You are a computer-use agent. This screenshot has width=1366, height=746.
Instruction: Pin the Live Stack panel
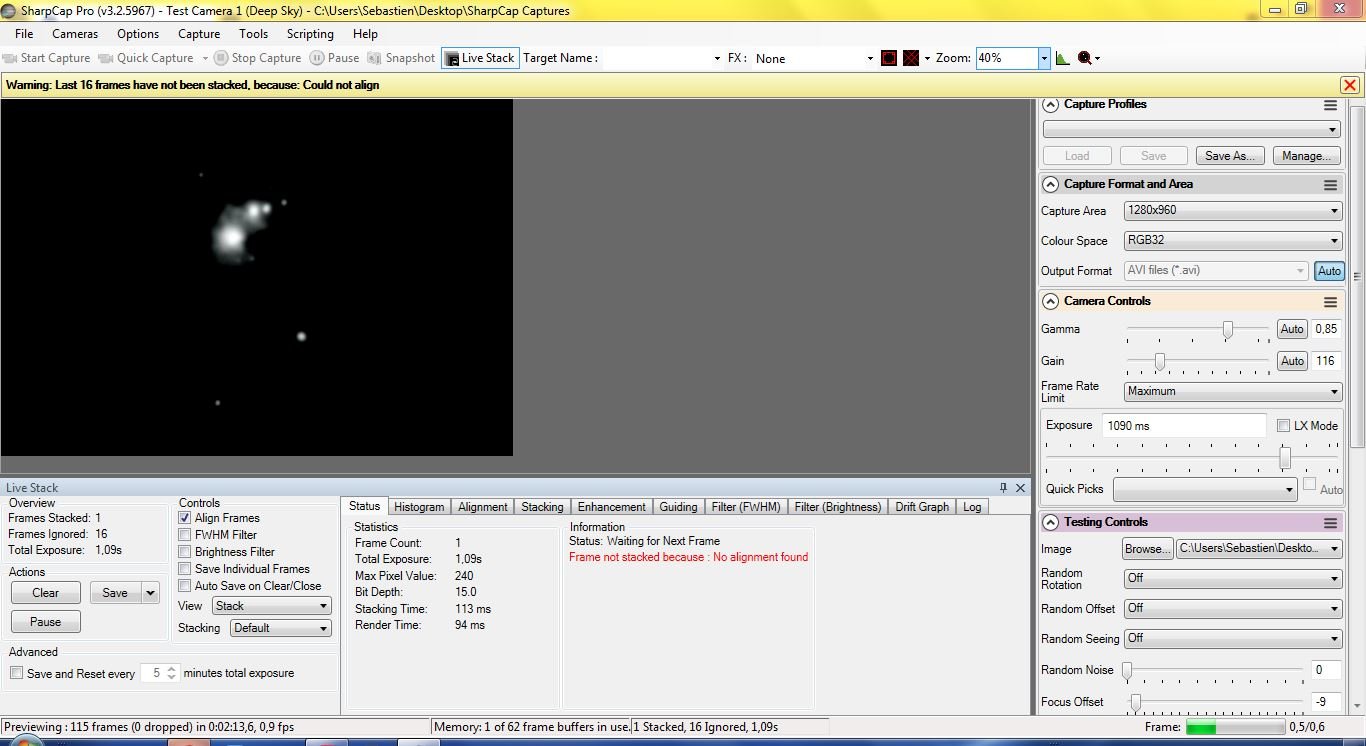click(x=1003, y=488)
